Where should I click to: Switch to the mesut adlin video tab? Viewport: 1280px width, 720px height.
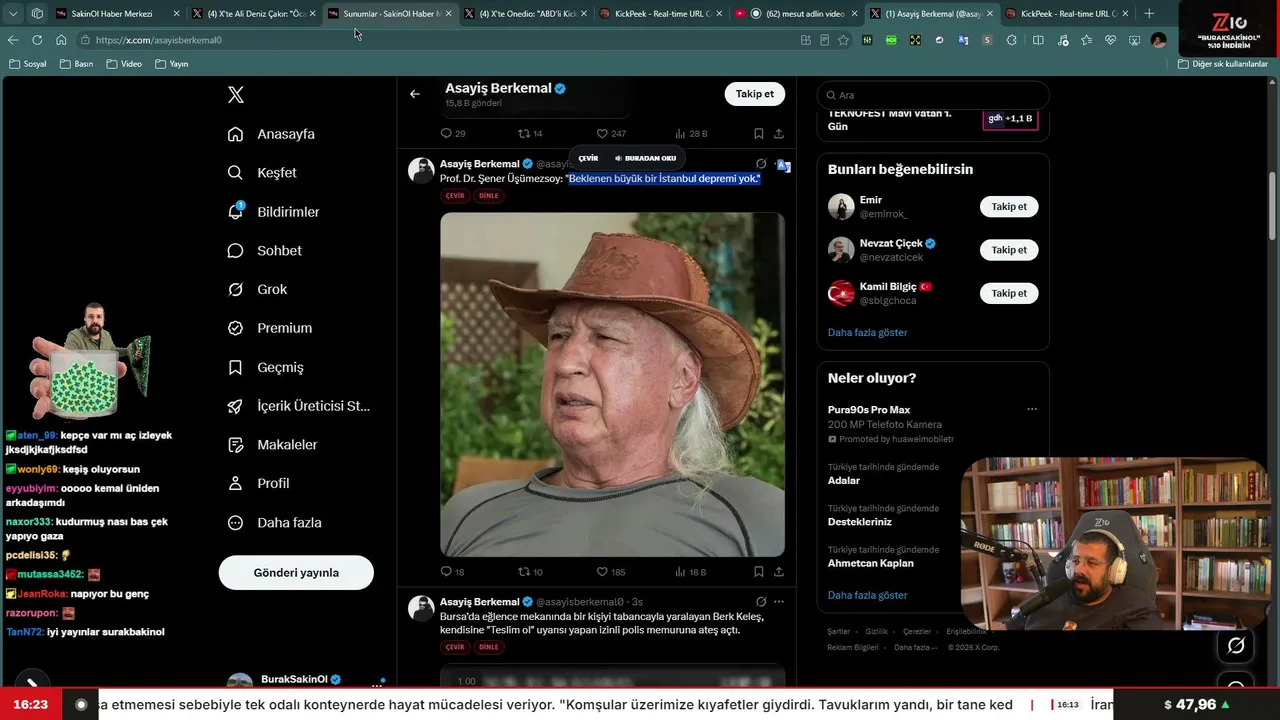pos(797,14)
